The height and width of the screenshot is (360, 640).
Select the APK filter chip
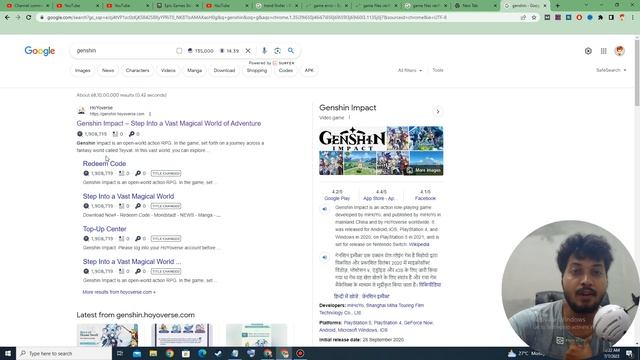pos(309,71)
